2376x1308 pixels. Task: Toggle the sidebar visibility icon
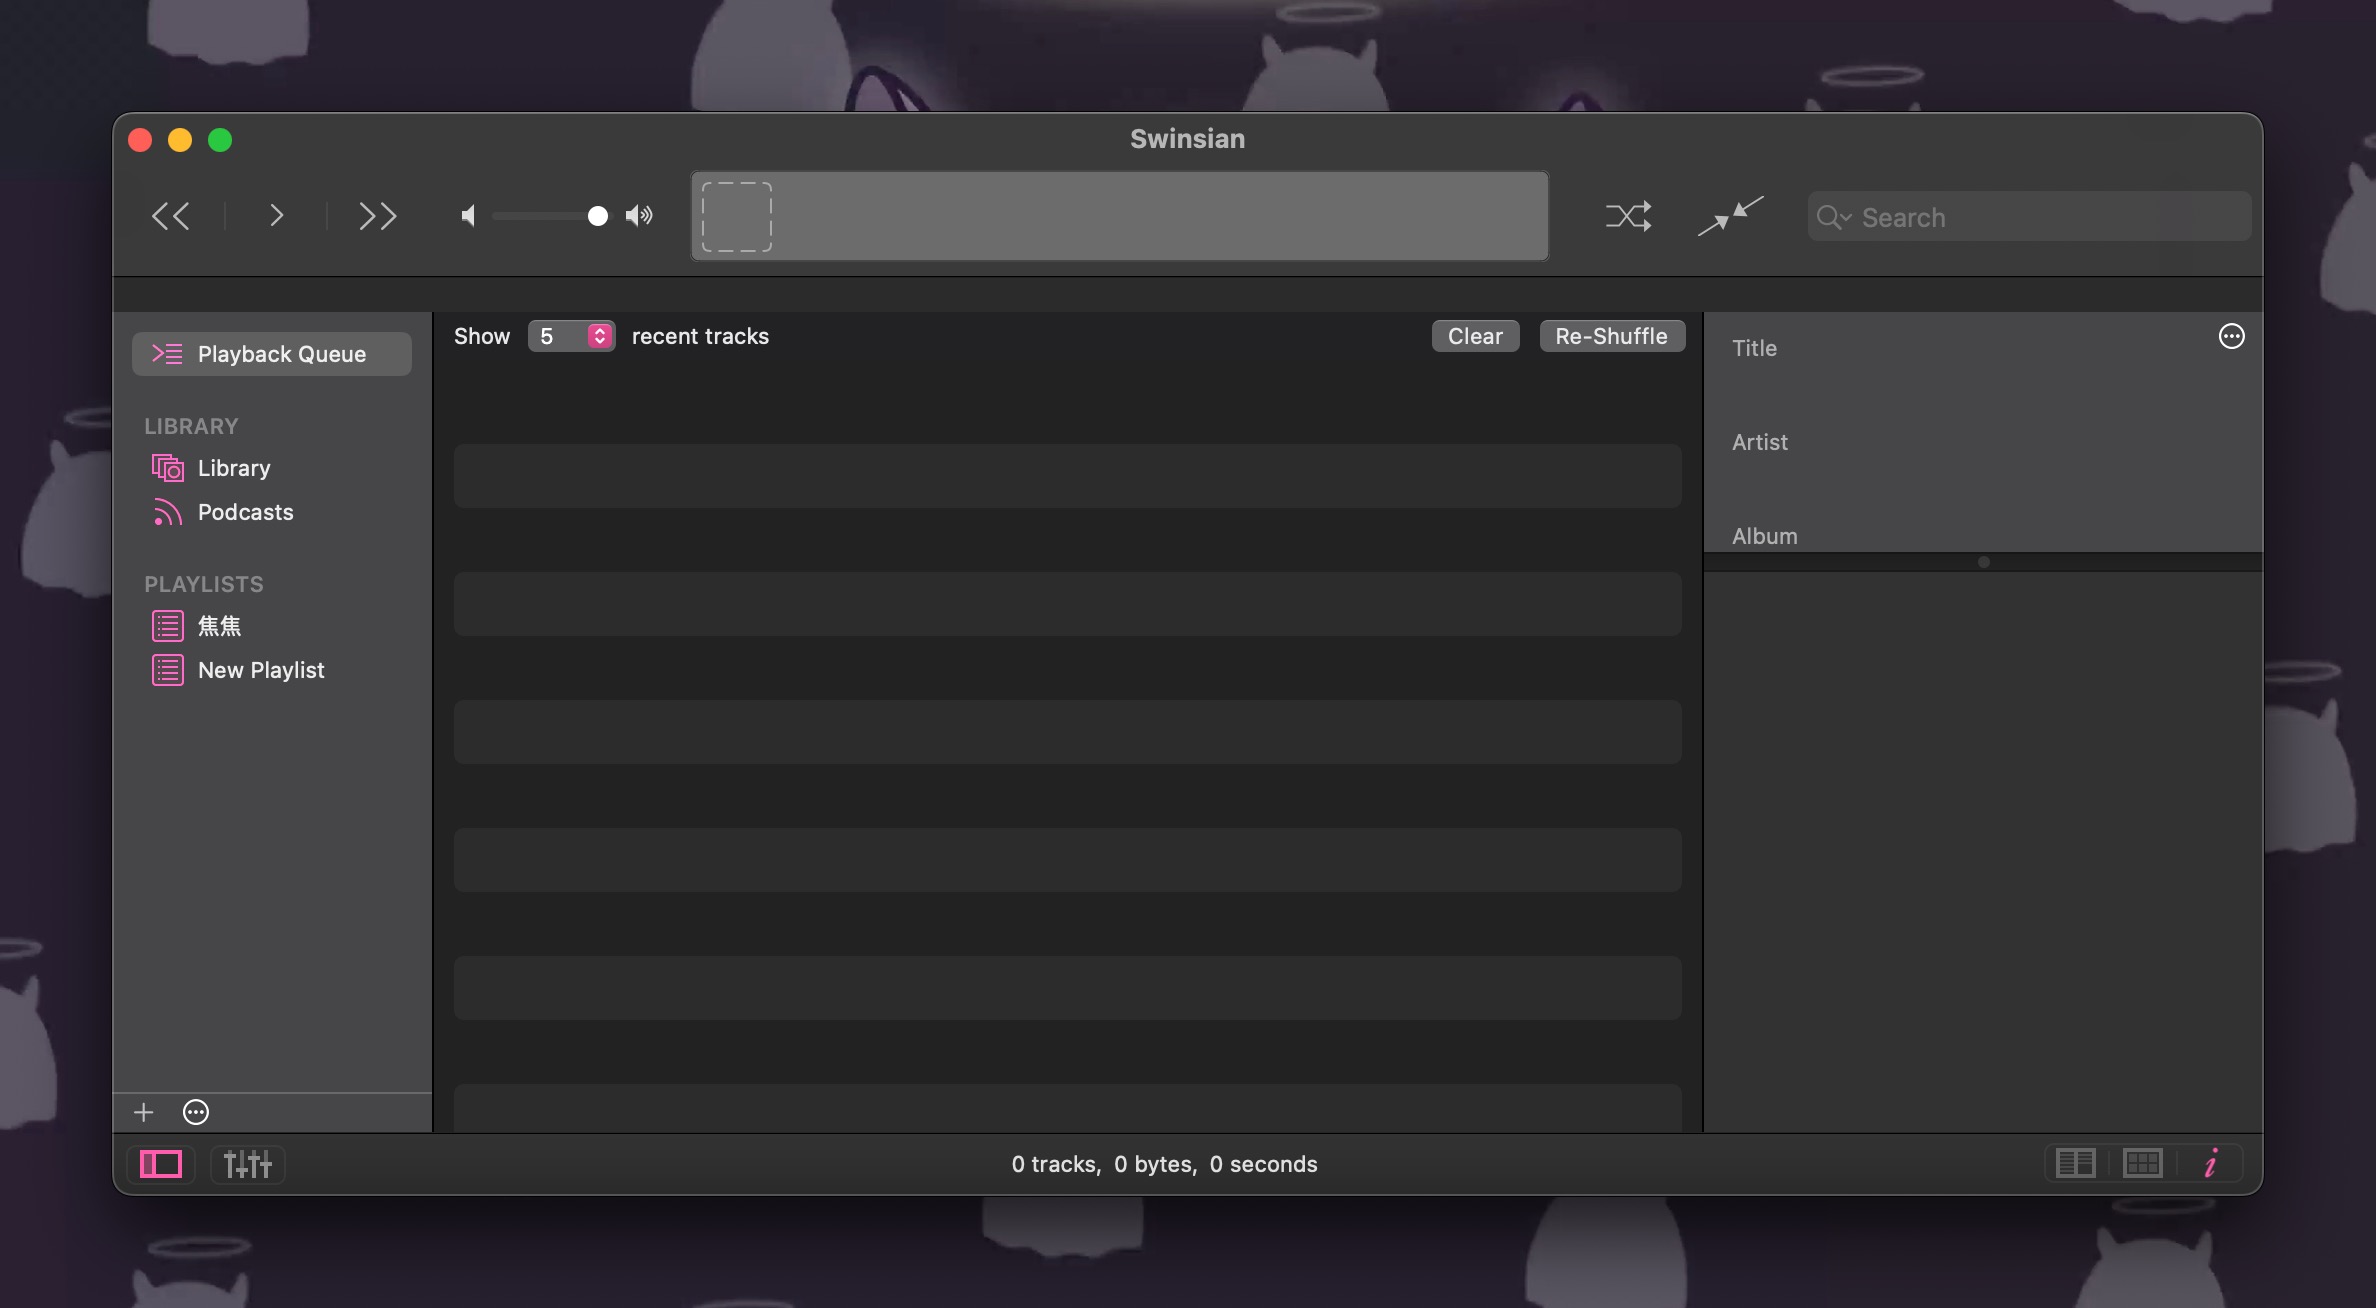(160, 1164)
